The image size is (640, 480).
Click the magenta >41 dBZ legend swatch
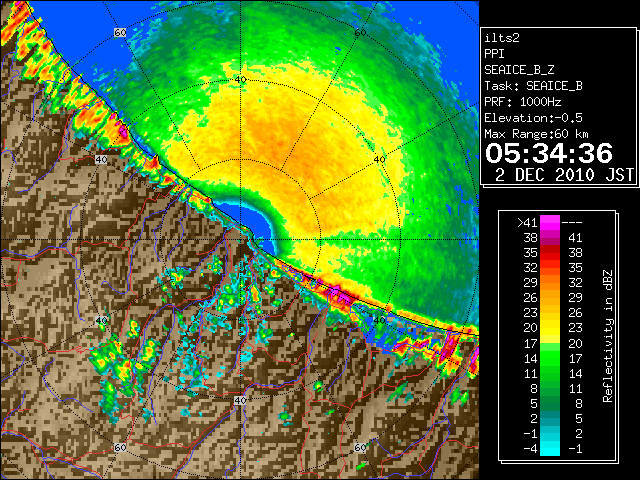(x=550, y=222)
